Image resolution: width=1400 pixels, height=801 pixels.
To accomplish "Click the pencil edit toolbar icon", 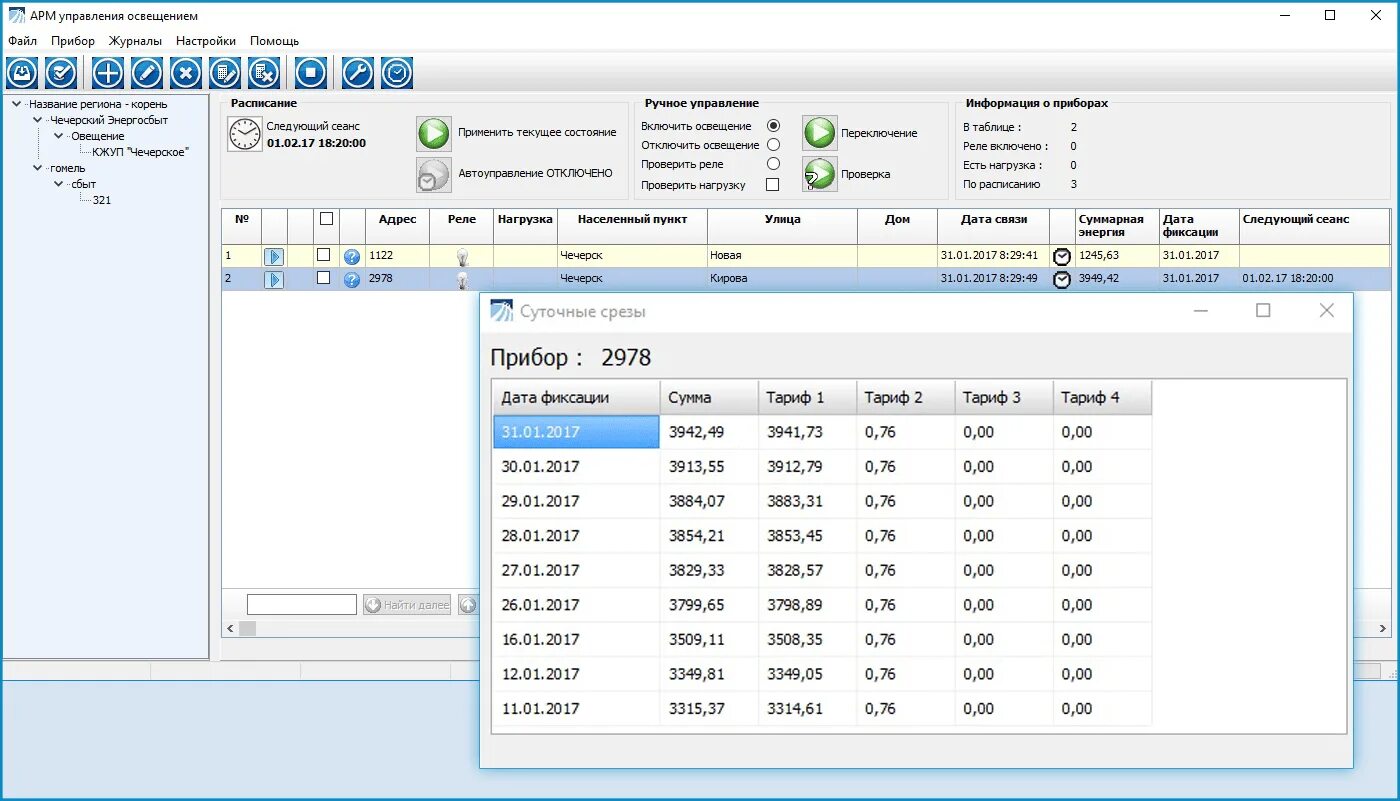I will [147, 73].
